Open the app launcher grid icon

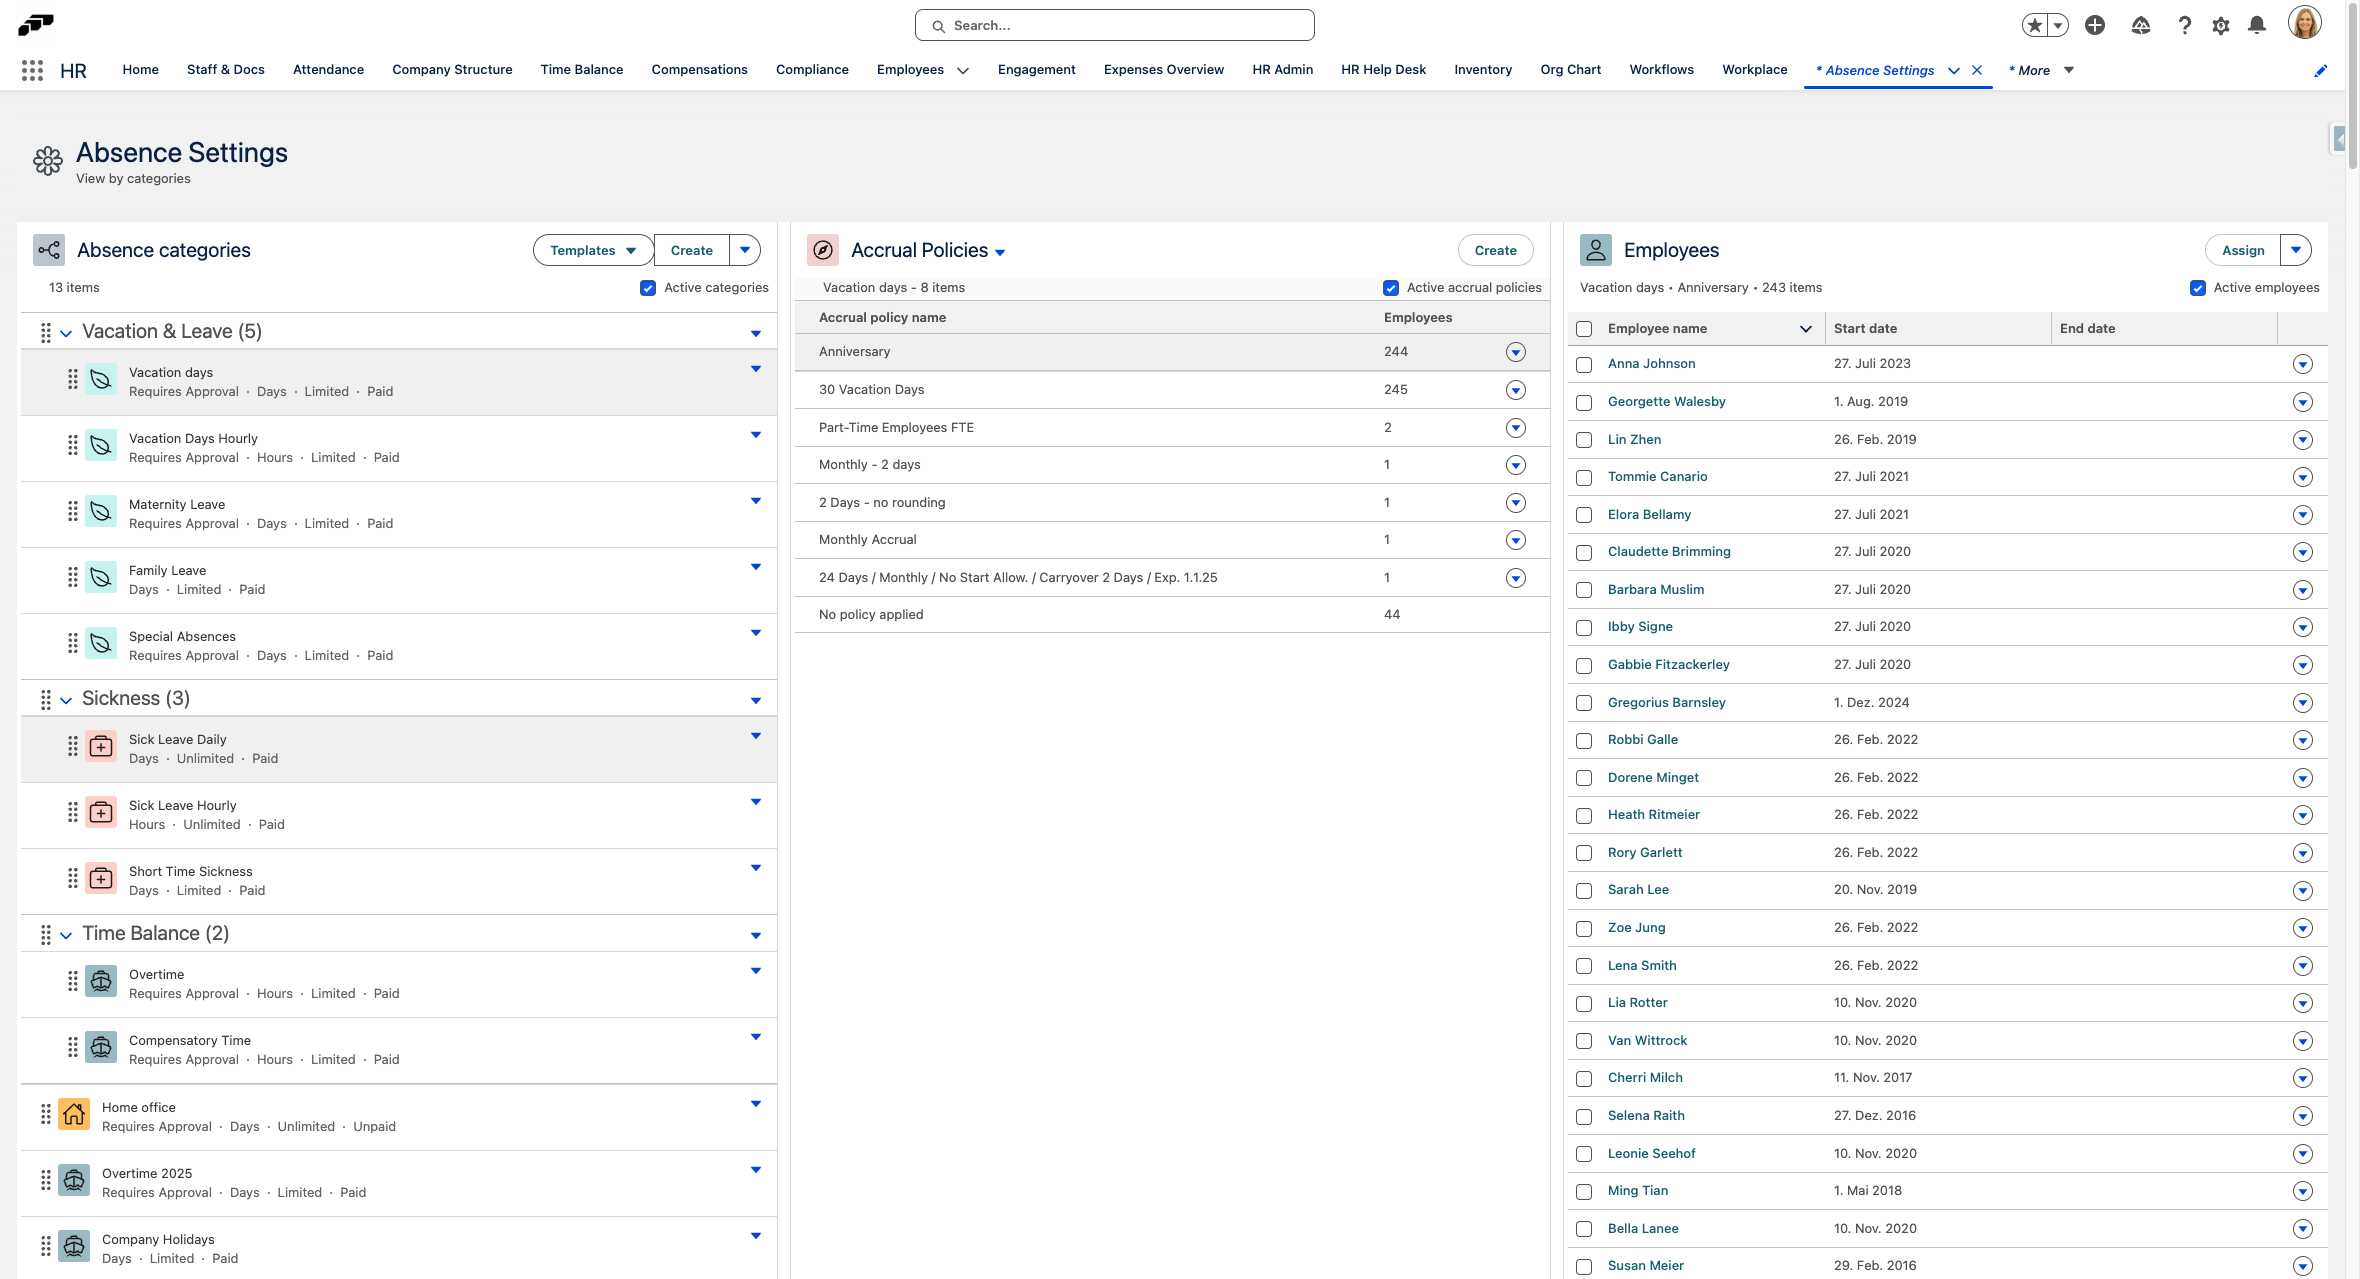tap(32, 70)
